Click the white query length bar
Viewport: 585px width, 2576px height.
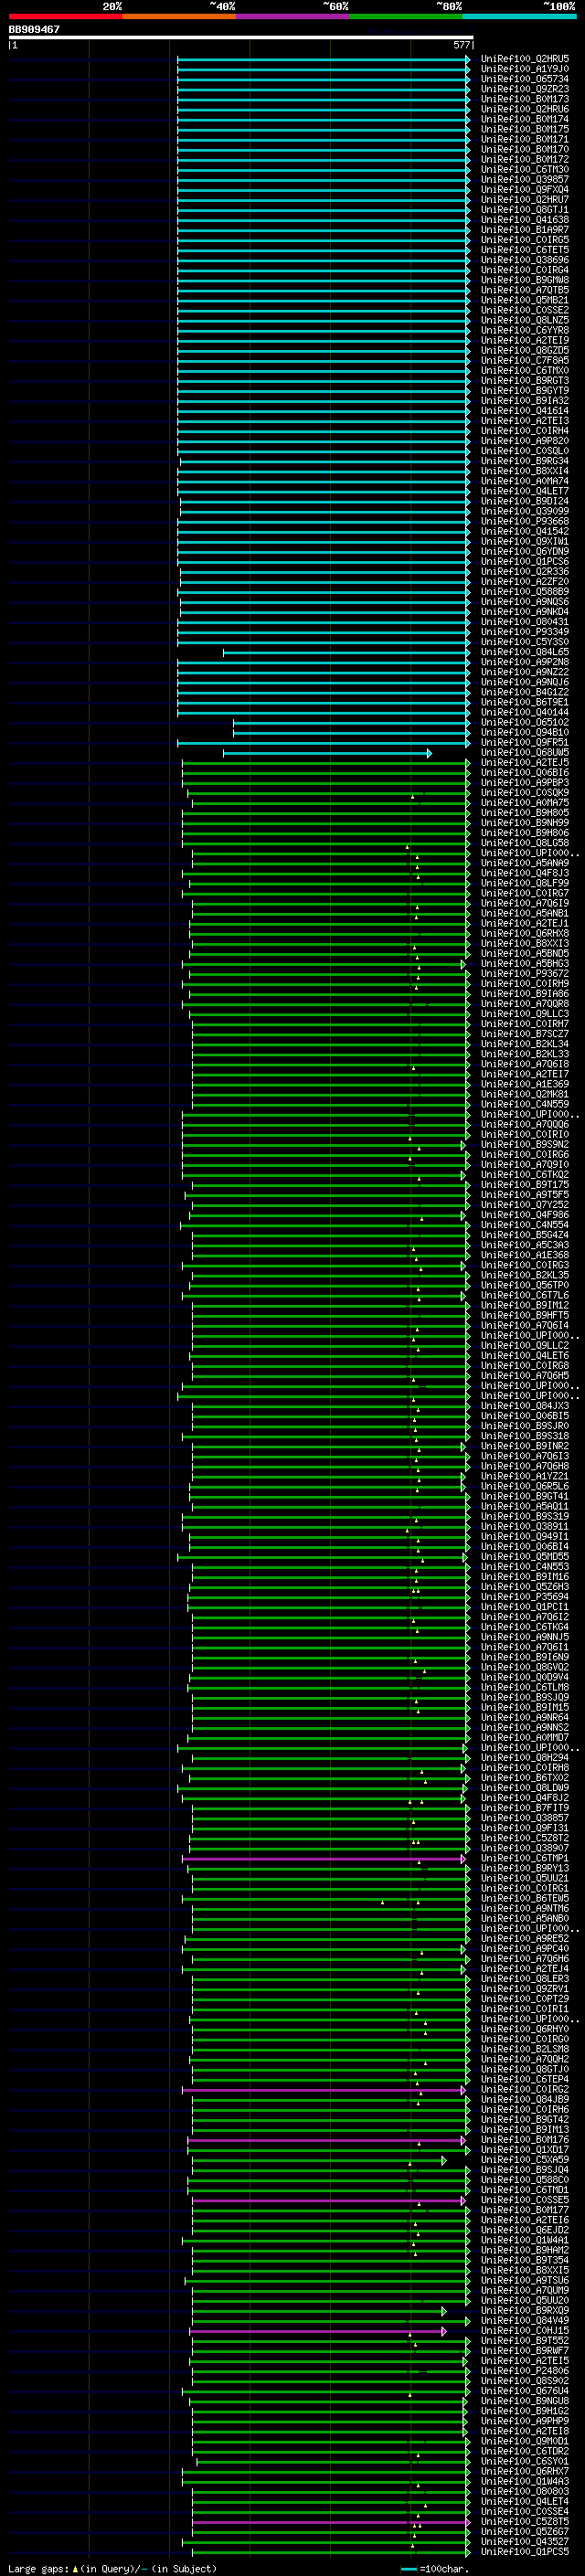click(241, 37)
